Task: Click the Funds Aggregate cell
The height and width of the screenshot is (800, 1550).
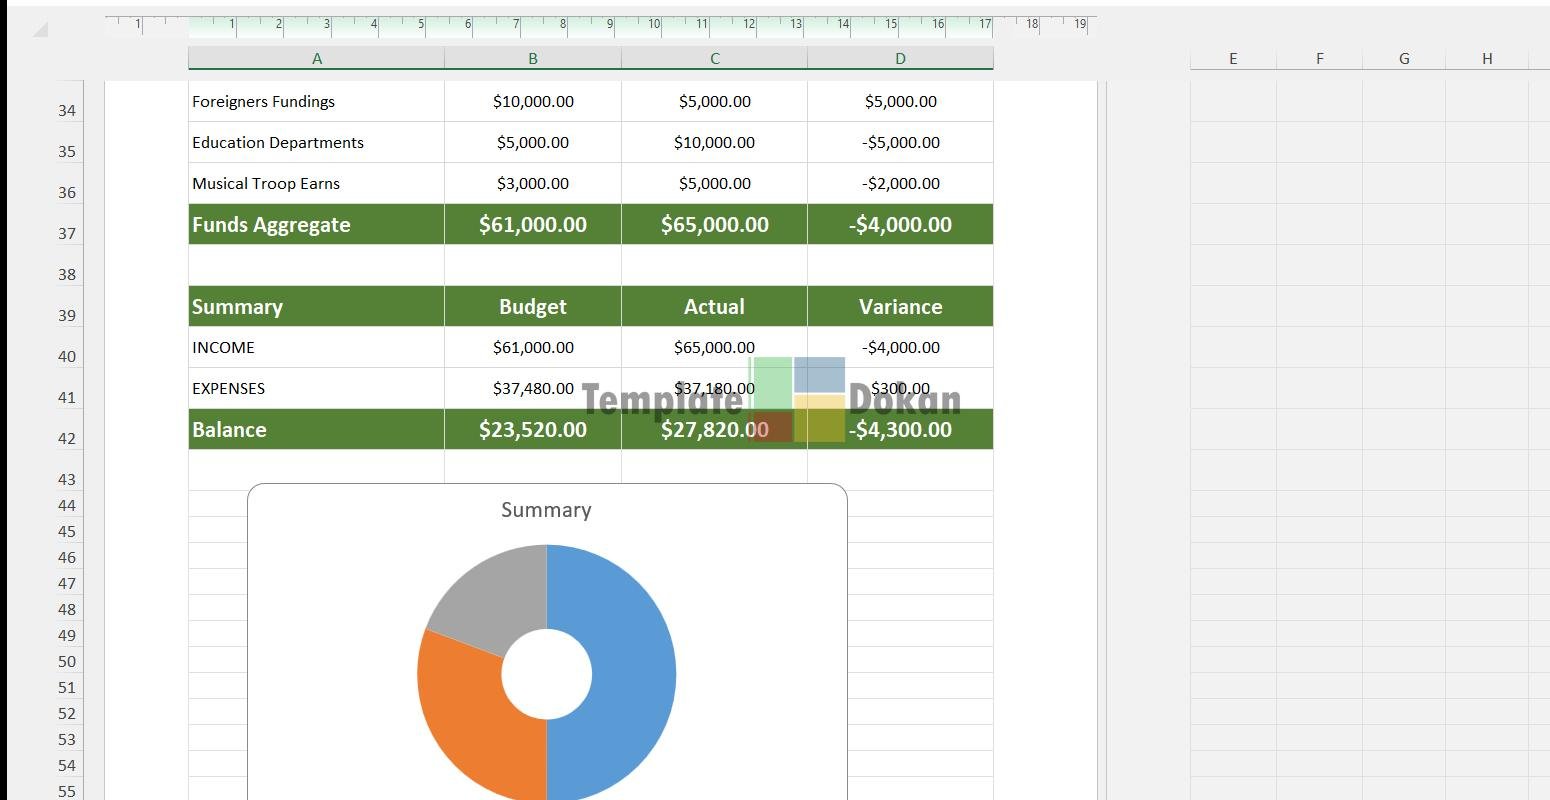Action: coord(316,224)
